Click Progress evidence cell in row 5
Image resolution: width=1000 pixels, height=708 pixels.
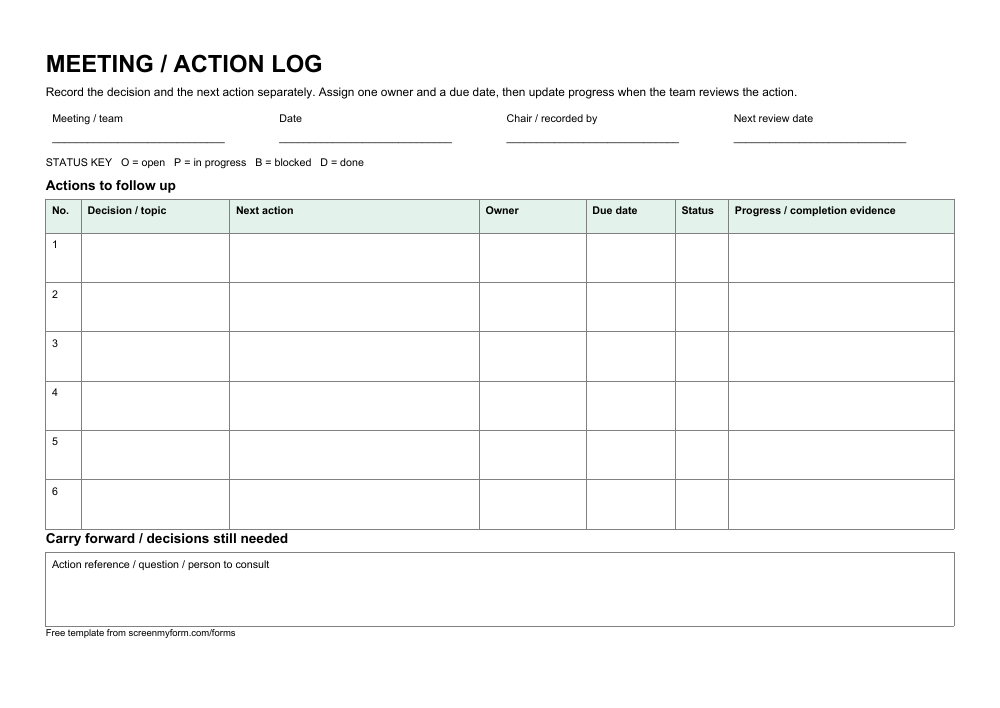point(842,455)
